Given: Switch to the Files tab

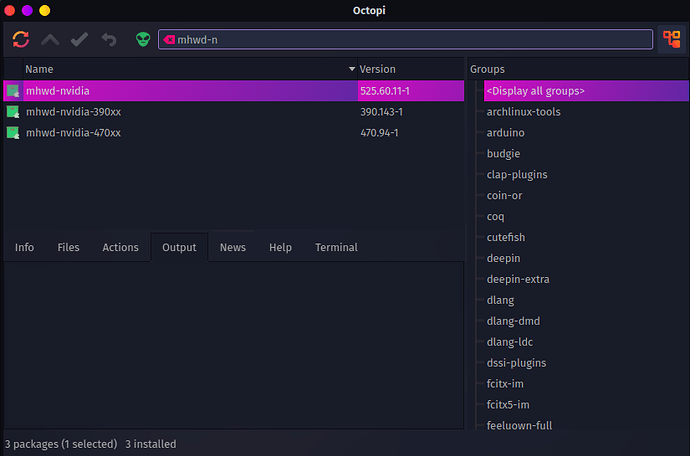Looking at the screenshot, I should 68,247.
